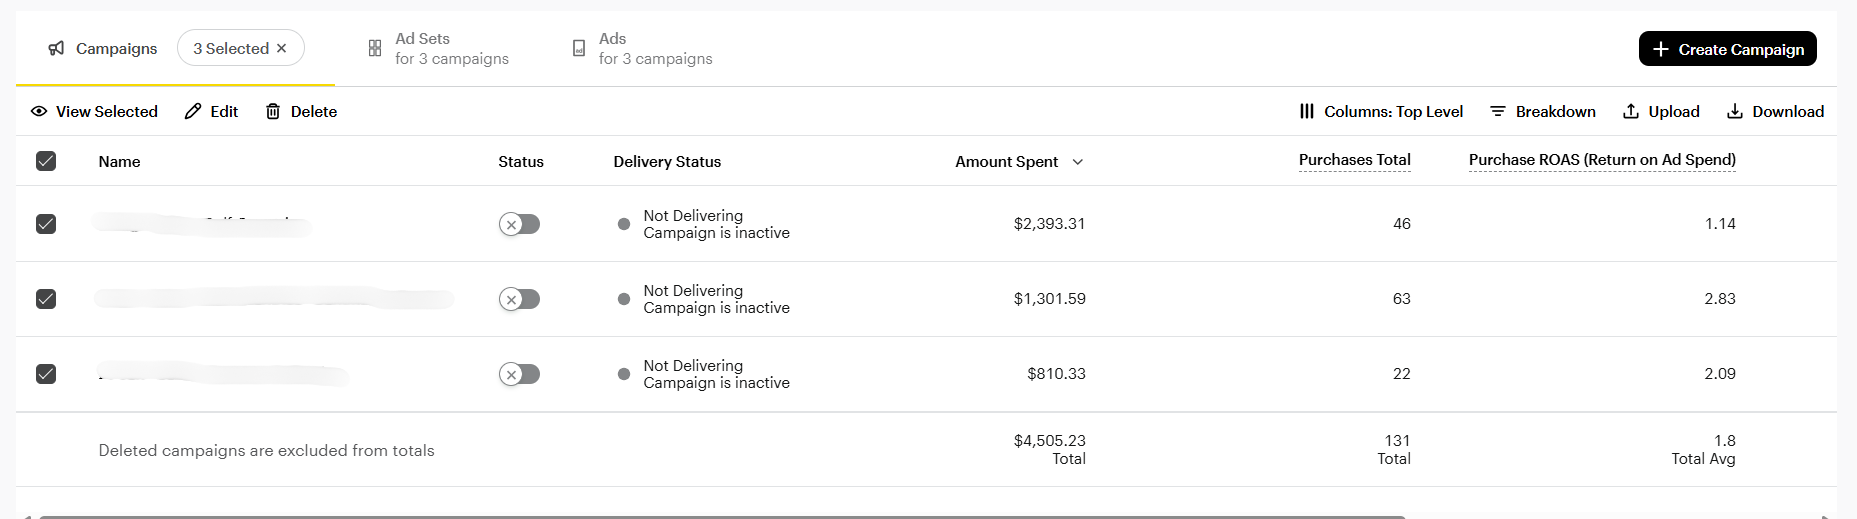
Task: Click the Purchase ROAS column header
Action: pos(1602,160)
